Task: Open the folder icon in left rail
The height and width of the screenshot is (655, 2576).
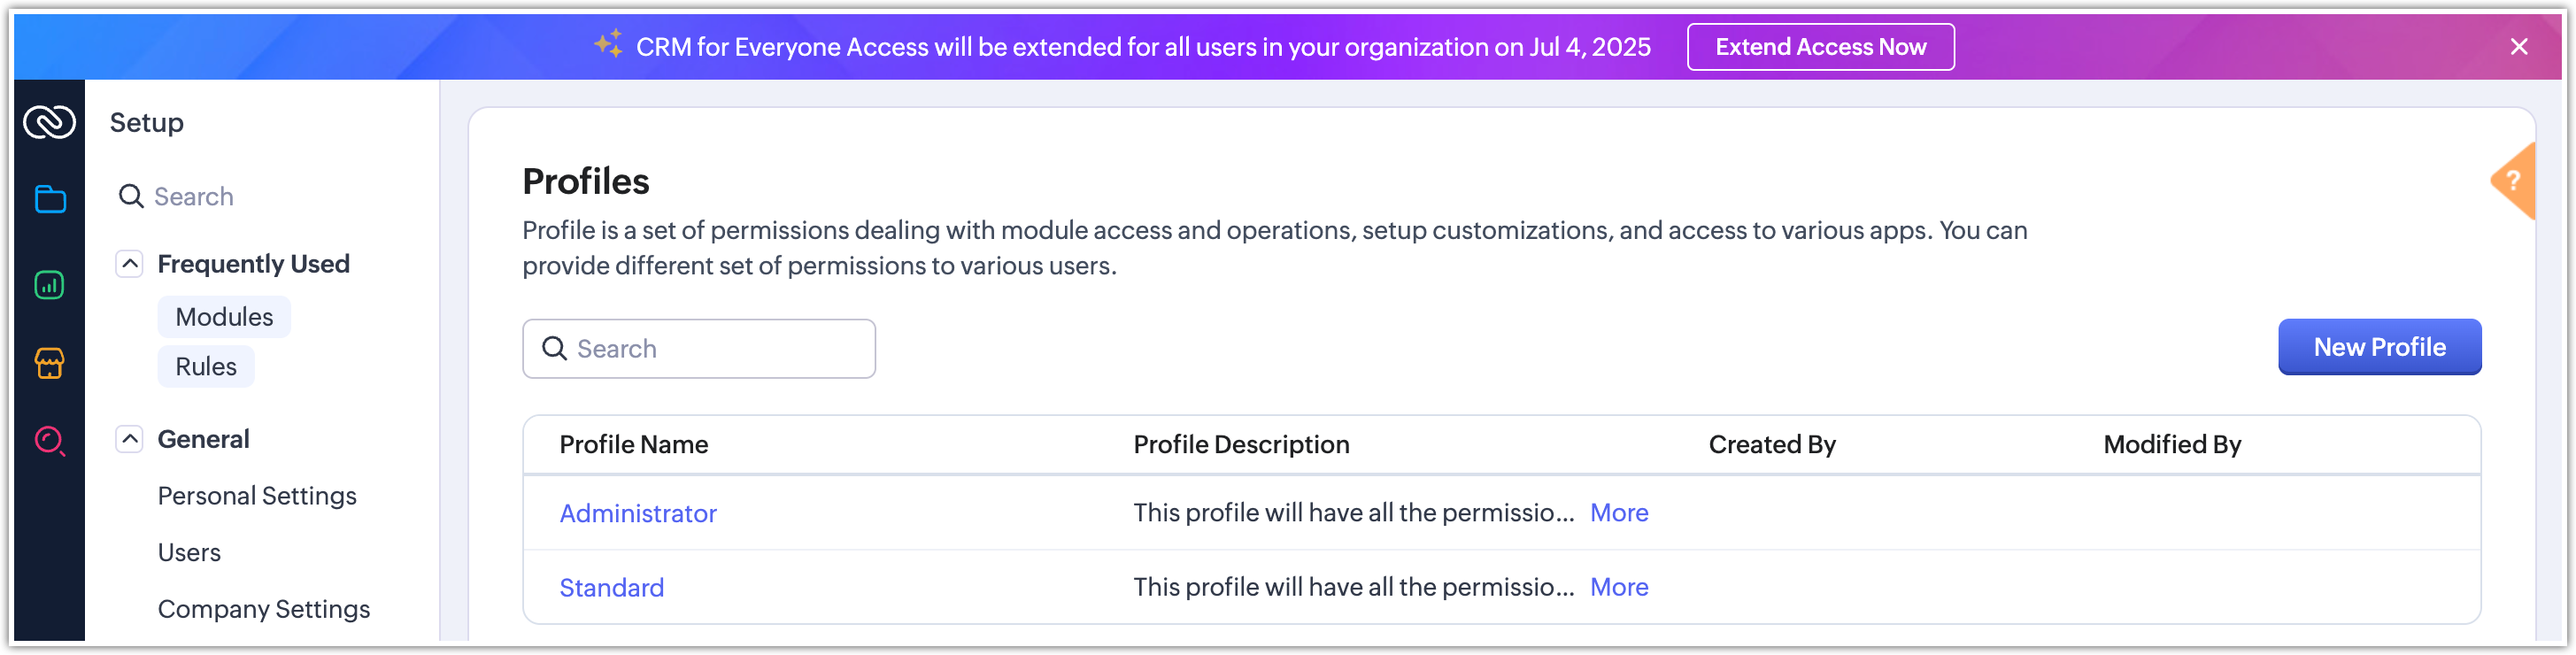Action: click(x=50, y=199)
